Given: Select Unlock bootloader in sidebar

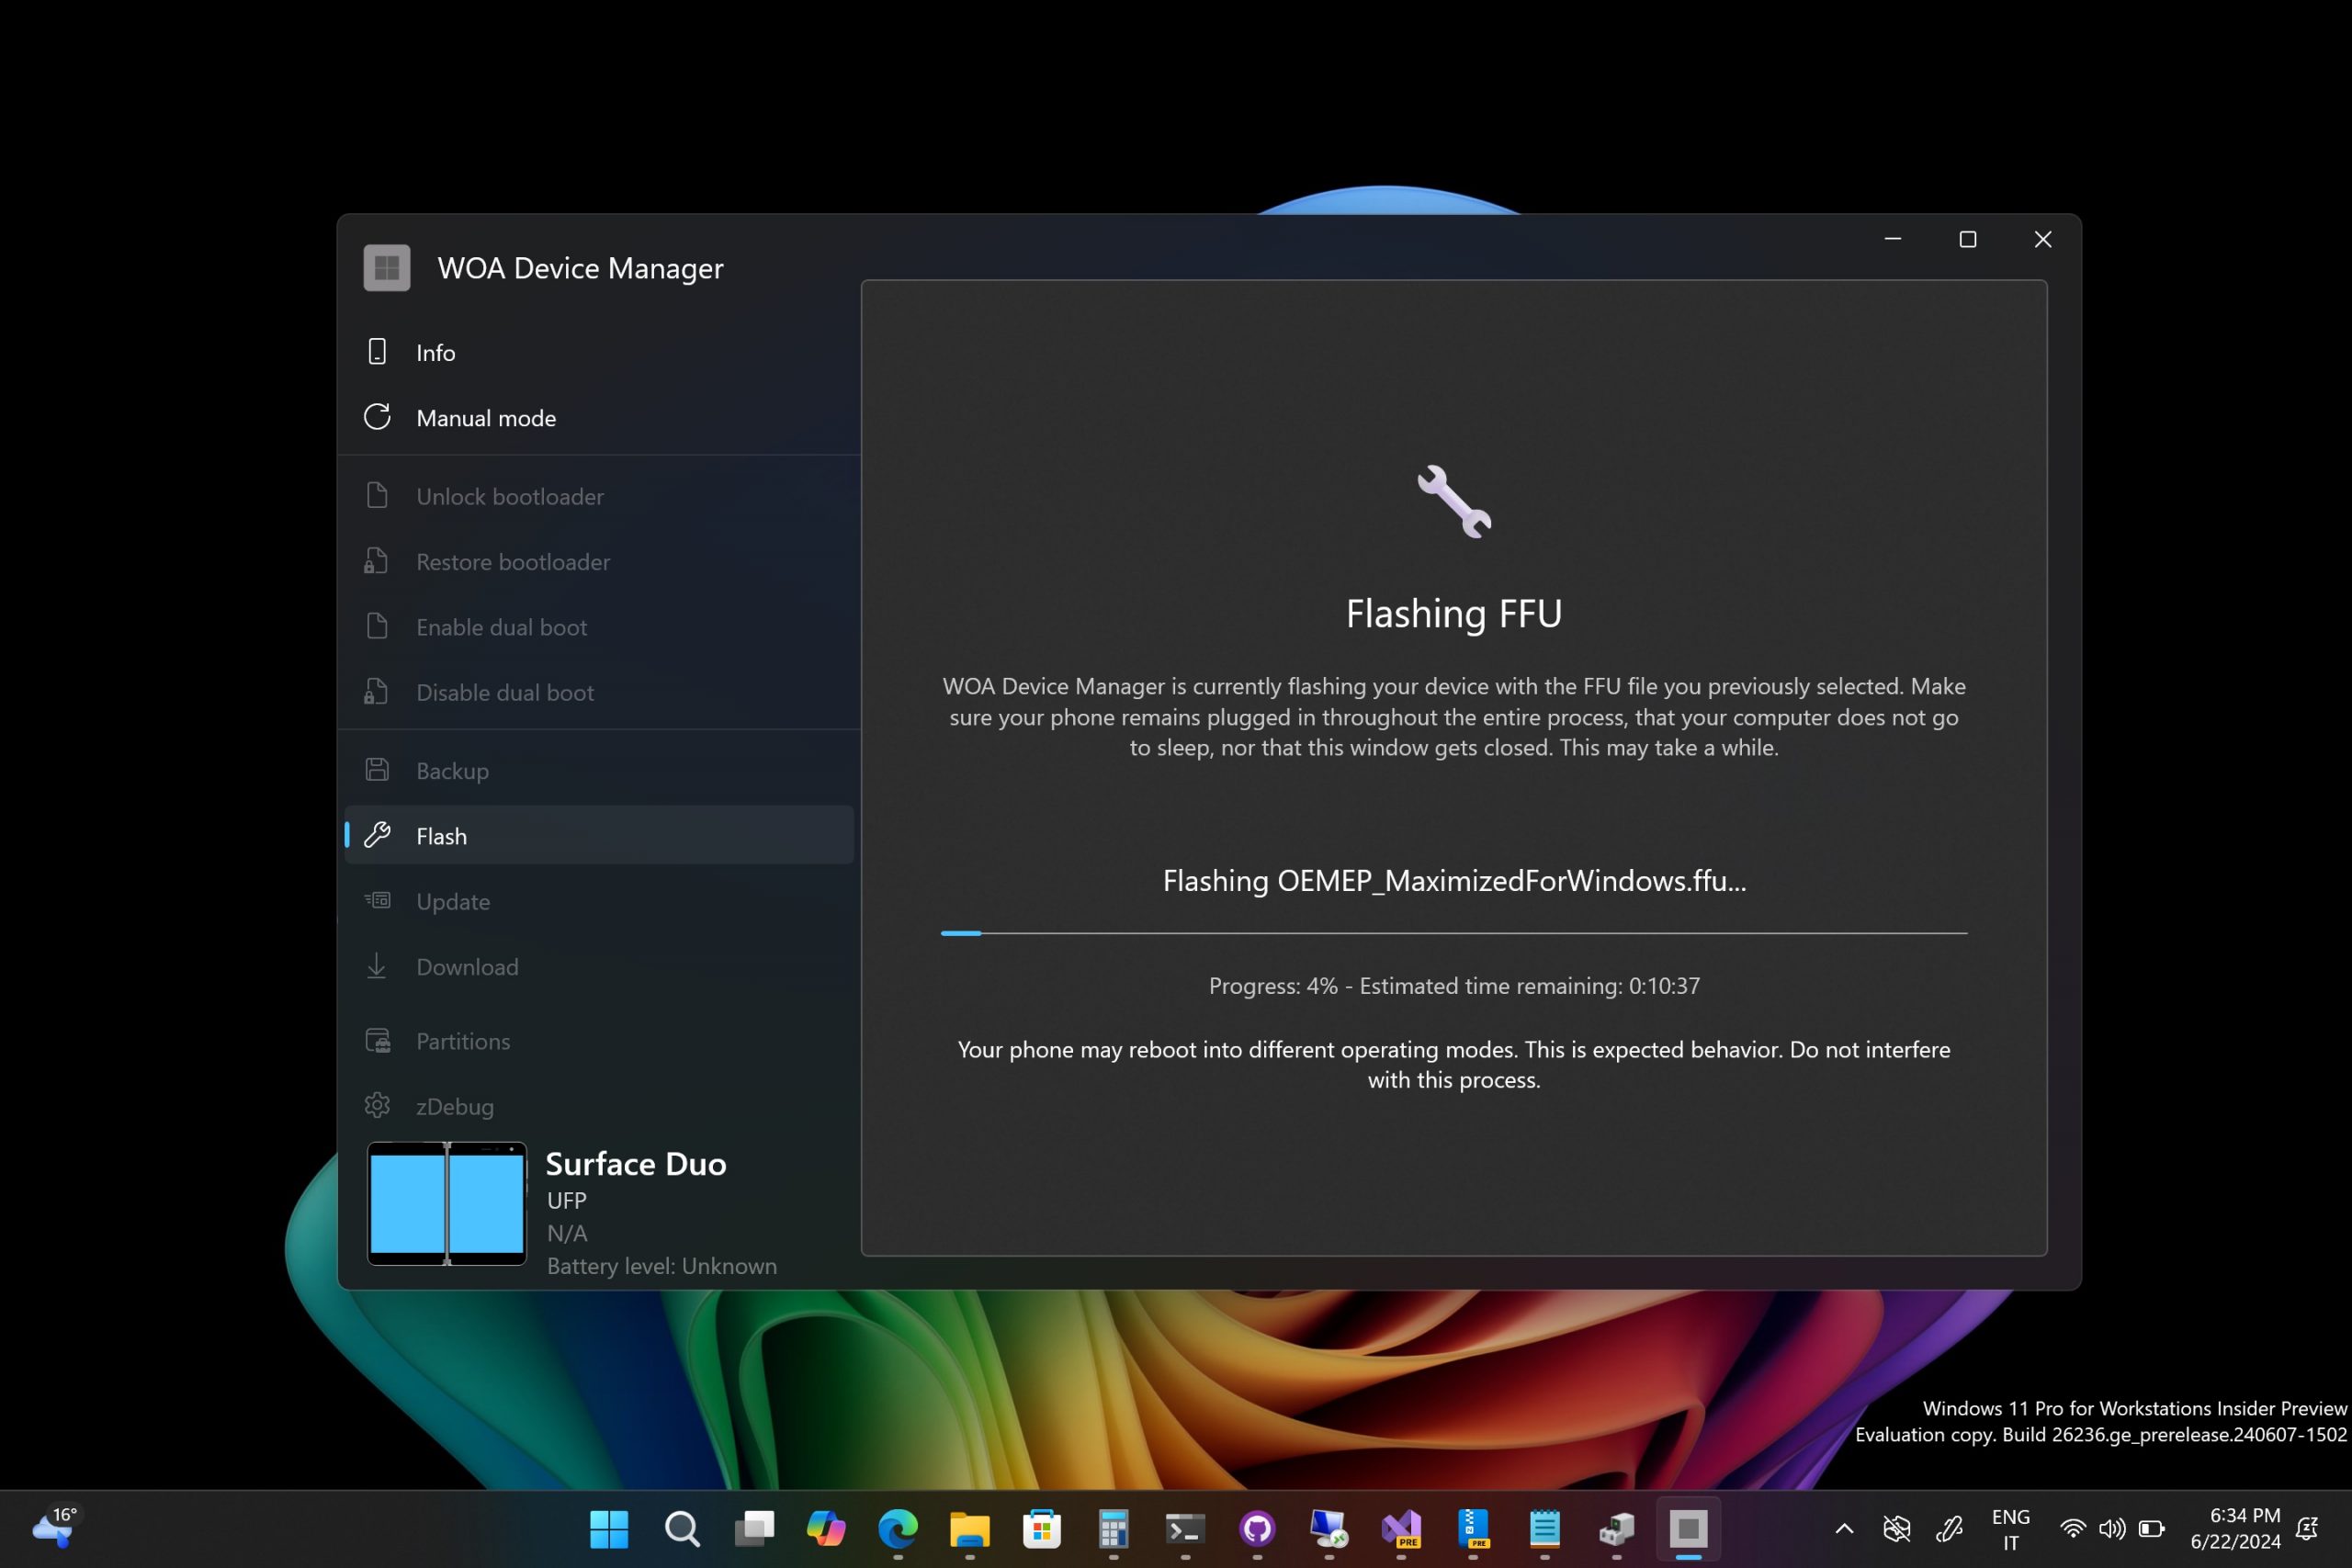Looking at the screenshot, I should (599, 496).
